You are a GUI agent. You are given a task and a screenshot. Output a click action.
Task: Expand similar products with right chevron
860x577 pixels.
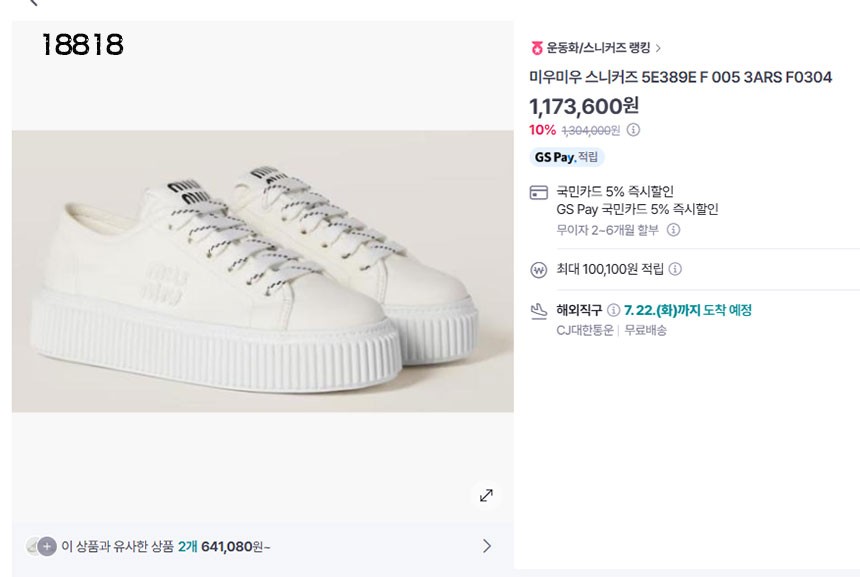(487, 546)
